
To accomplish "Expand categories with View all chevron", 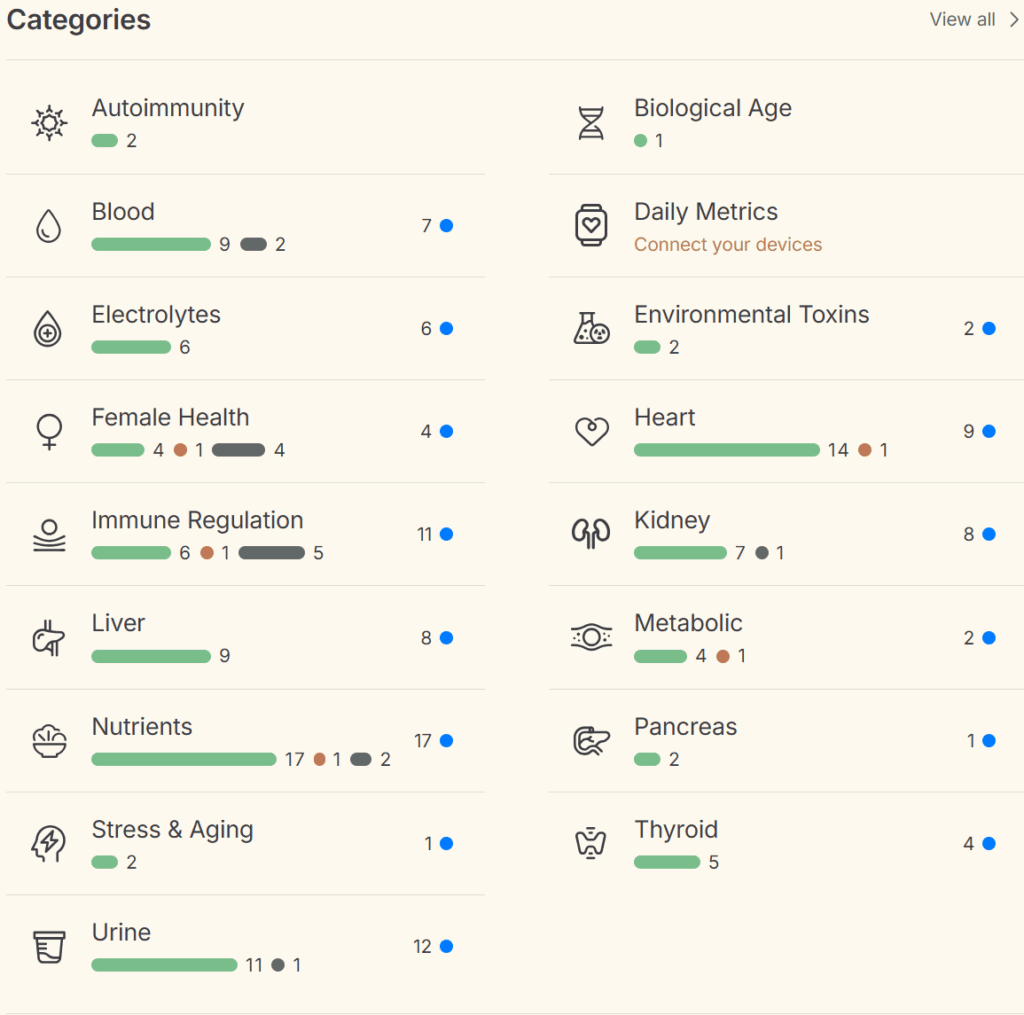I will [x=1012, y=20].
